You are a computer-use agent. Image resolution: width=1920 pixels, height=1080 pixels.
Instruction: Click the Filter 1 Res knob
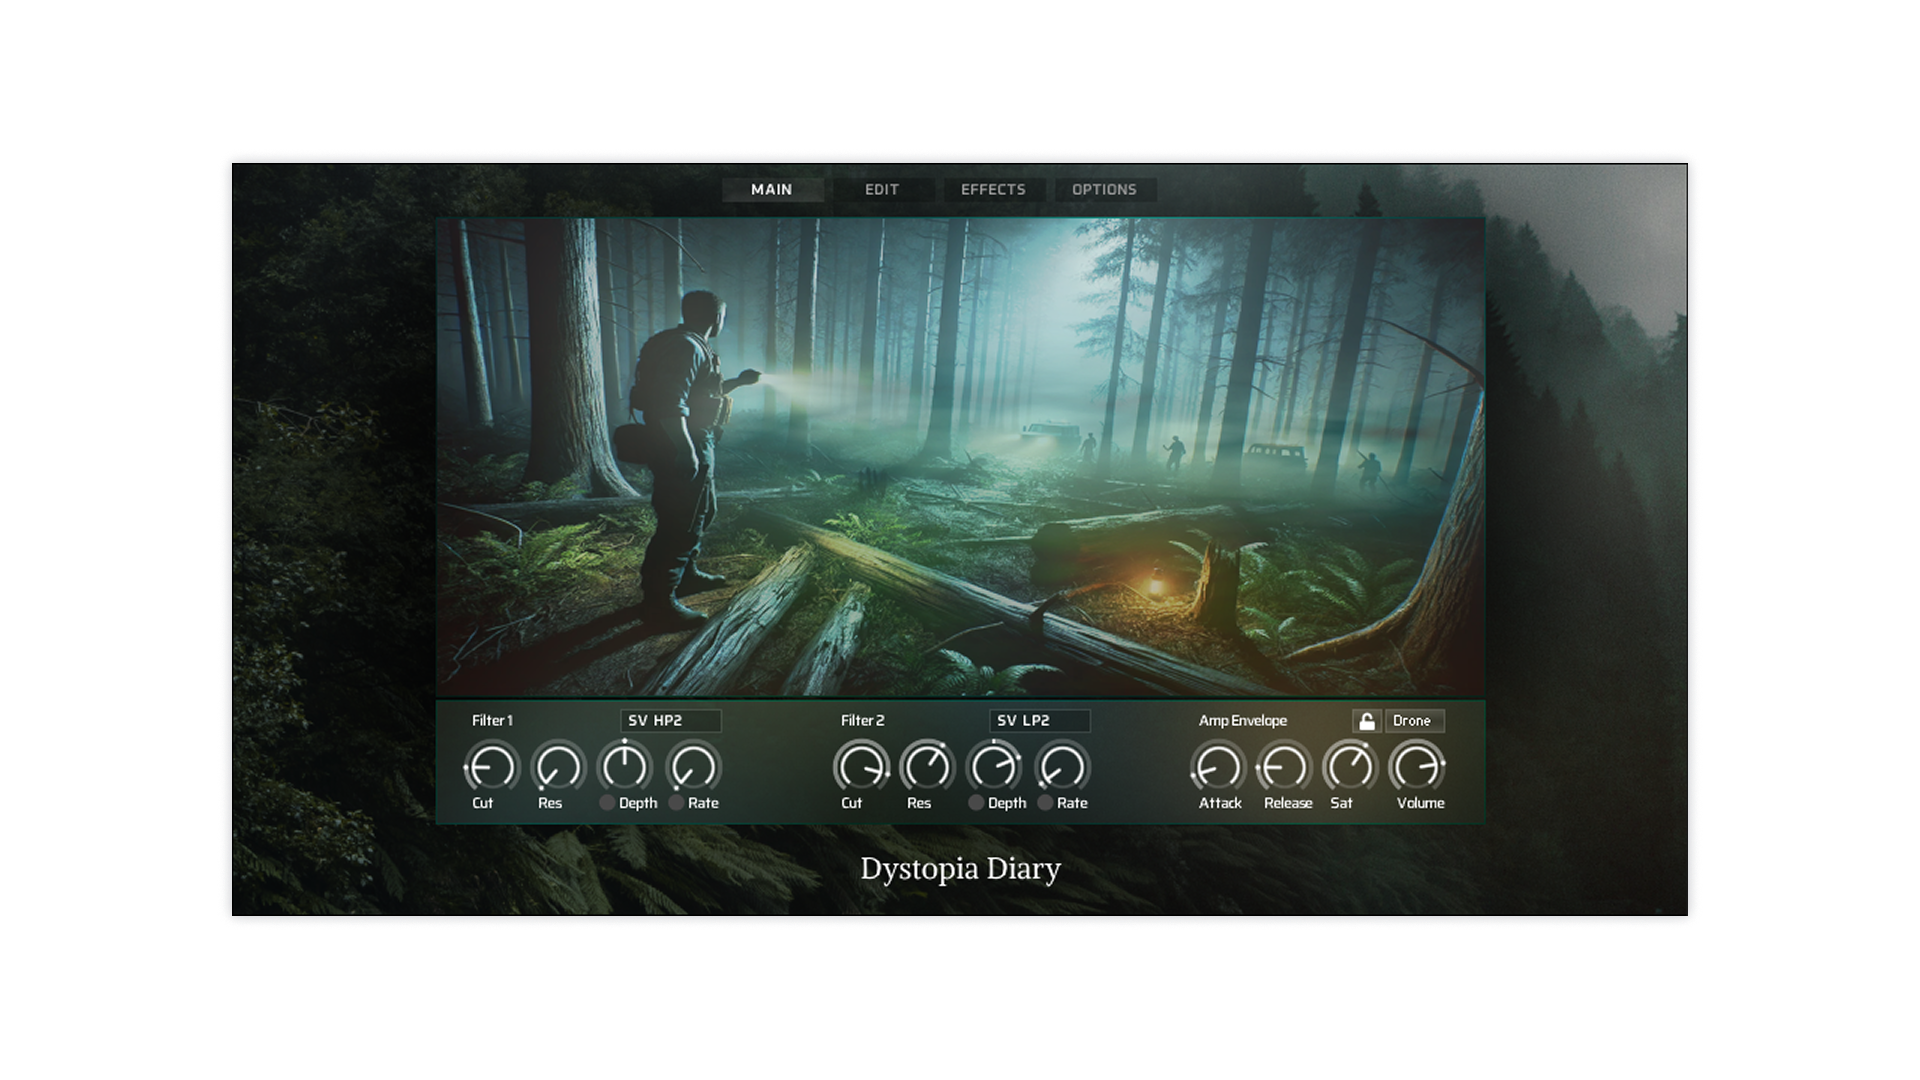point(558,768)
